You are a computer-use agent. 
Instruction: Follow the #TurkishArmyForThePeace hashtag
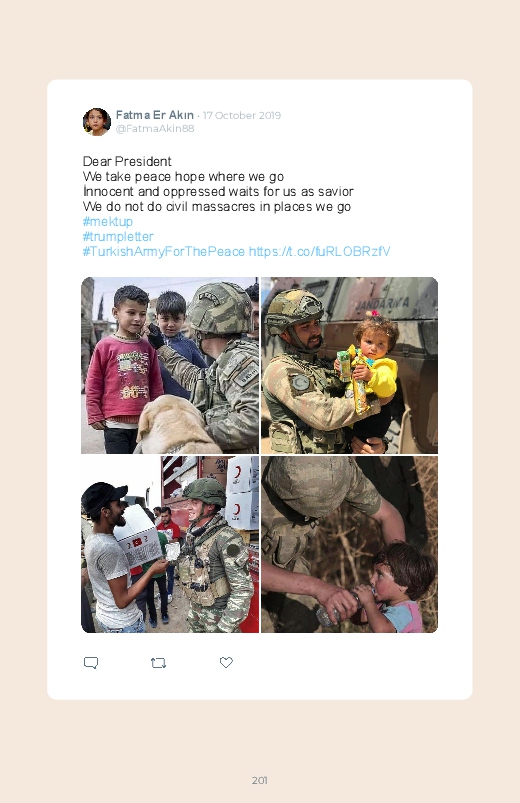pyautogui.click(x=163, y=251)
